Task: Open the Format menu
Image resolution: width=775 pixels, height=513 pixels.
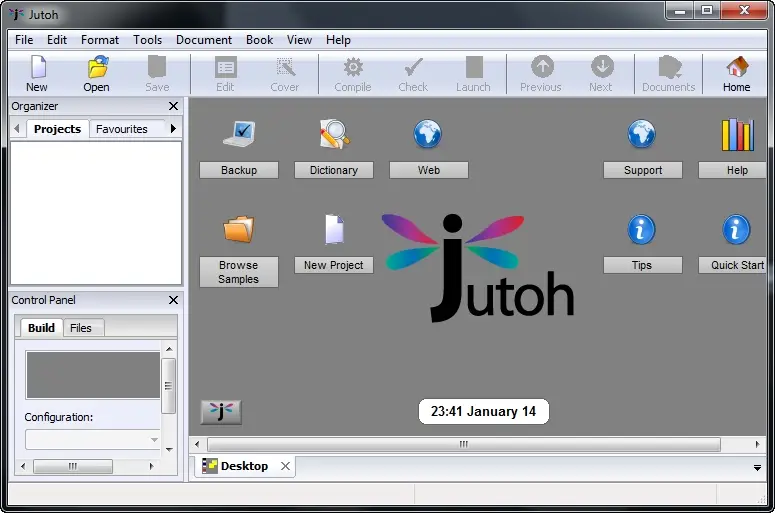Action: [100, 40]
